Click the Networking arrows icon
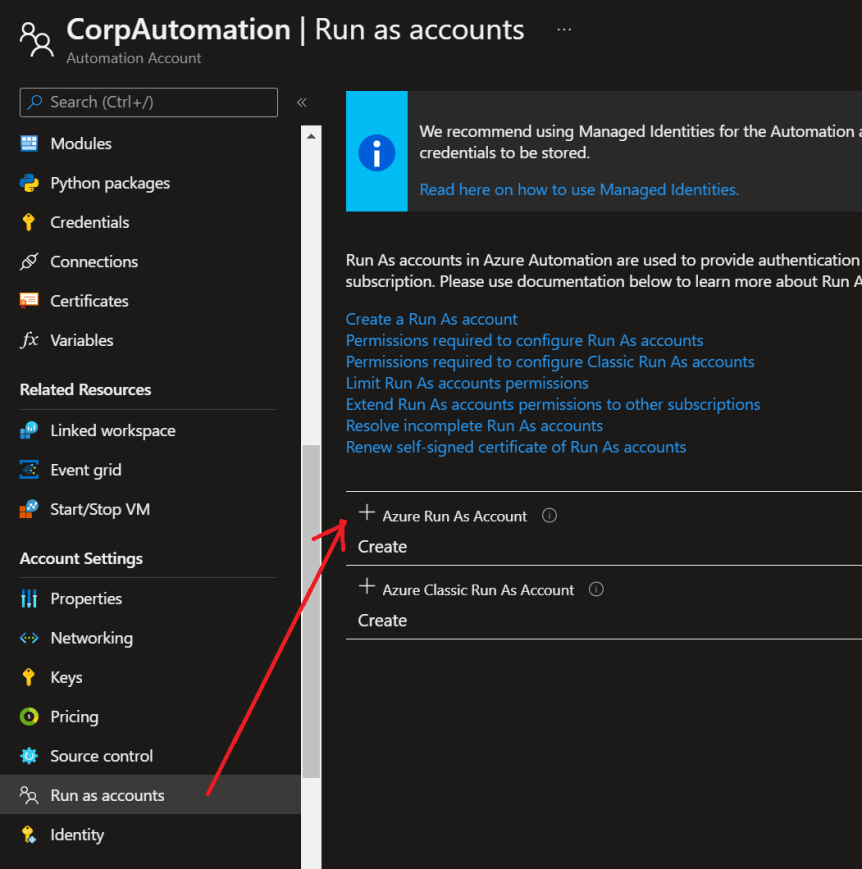Image resolution: width=862 pixels, height=869 pixels. pyautogui.click(x=29, y=638)
